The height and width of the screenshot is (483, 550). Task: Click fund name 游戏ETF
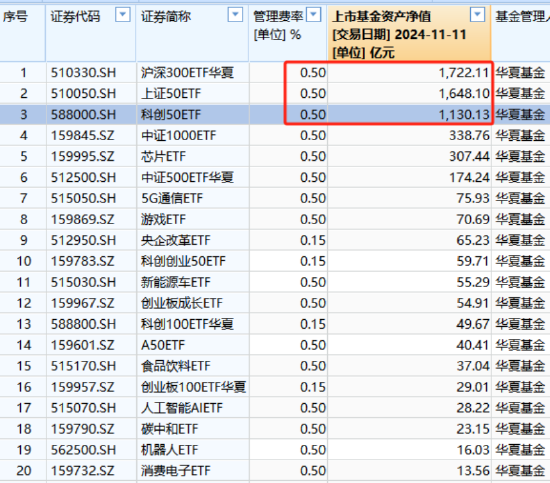(x=163, y=220)
